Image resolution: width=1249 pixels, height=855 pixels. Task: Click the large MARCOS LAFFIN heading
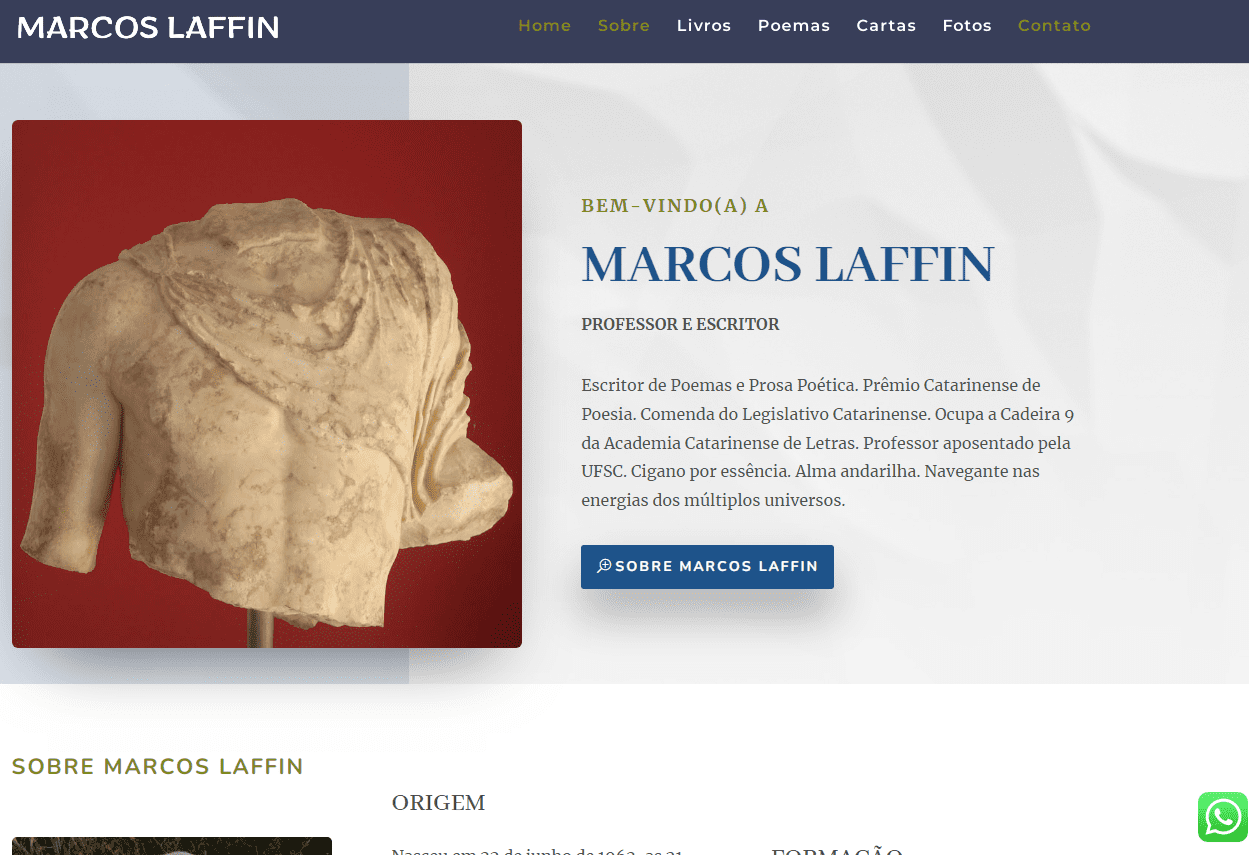tap(788, 264)
